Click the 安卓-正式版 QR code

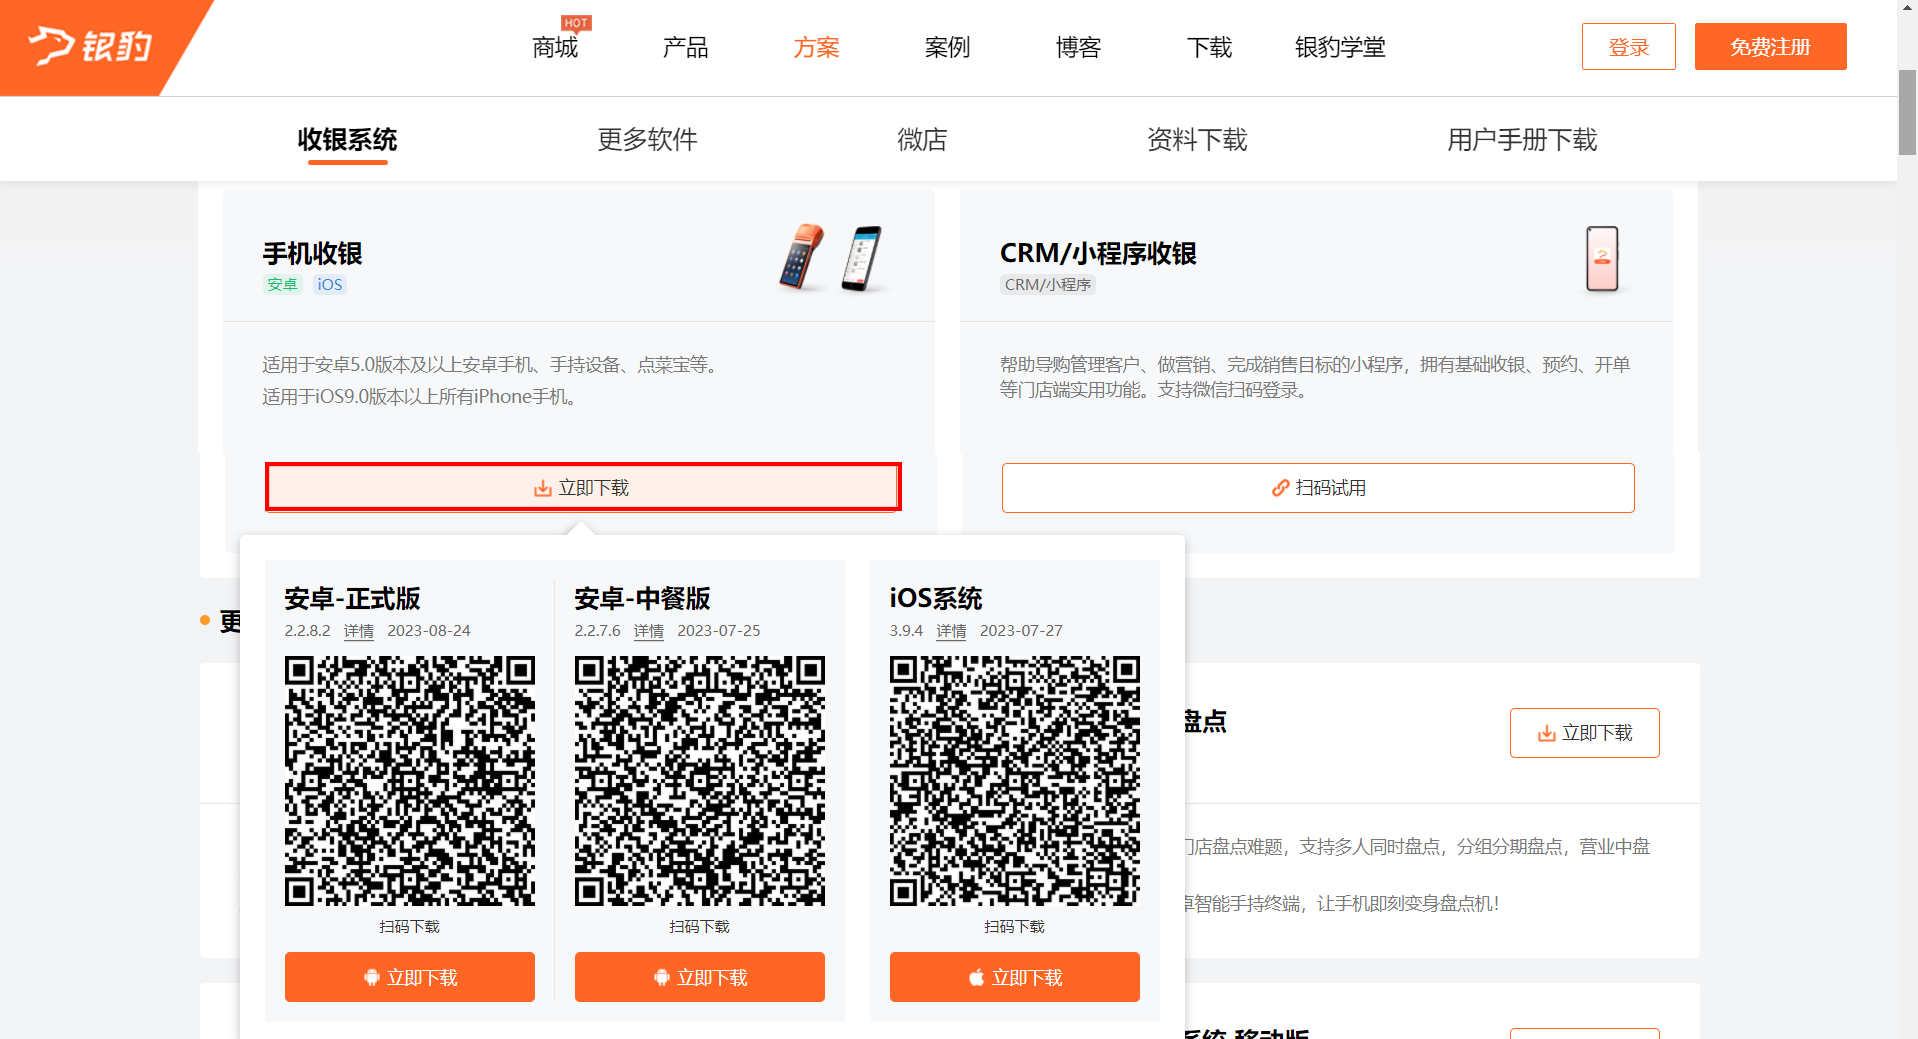pos(410,781)
